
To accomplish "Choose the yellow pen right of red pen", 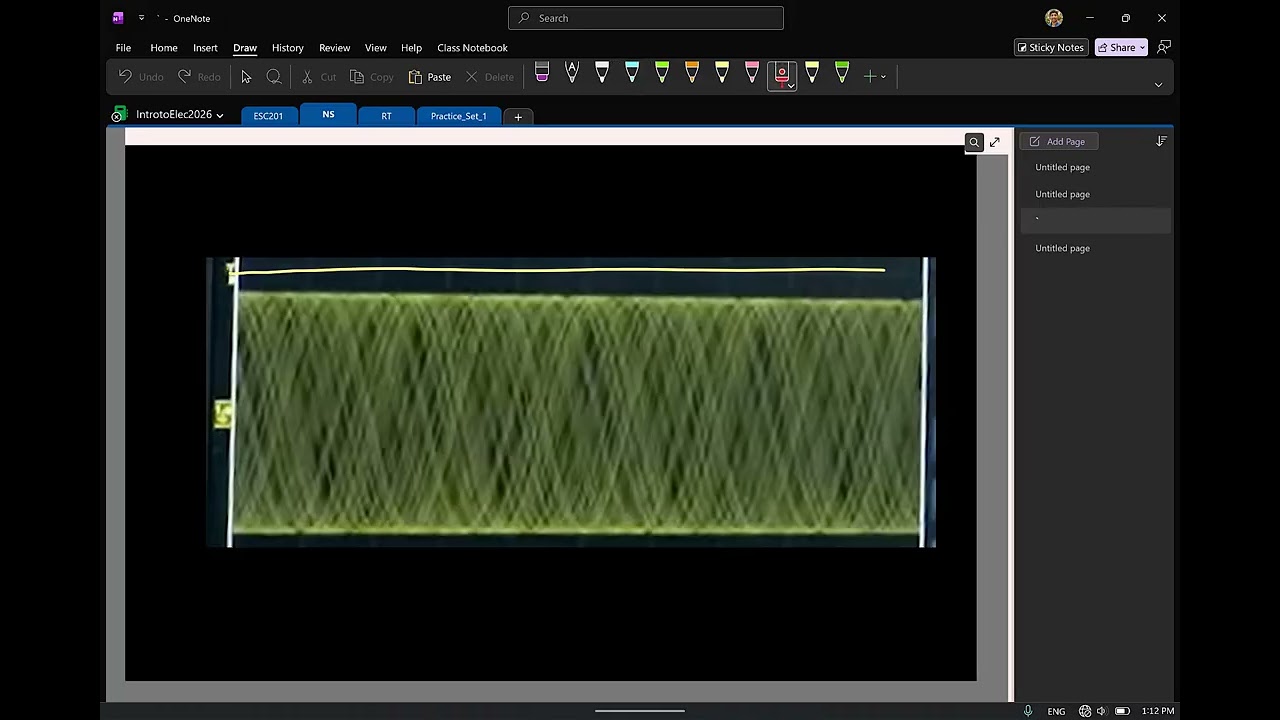I will pyautogui.click(x=812, y=72).
